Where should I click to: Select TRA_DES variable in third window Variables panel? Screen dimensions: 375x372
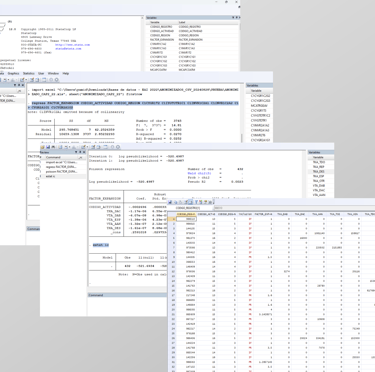coord(319,171)
